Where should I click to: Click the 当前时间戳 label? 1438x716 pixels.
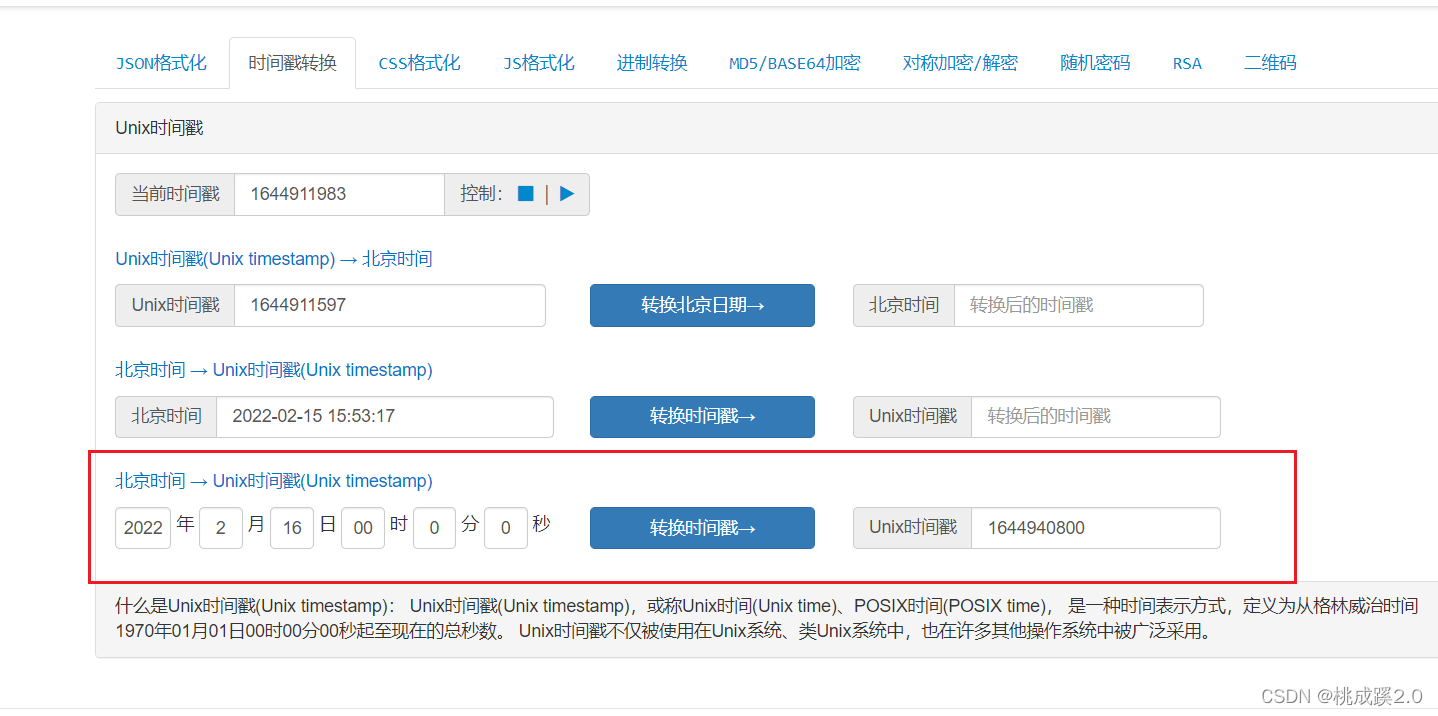[175, 194]
